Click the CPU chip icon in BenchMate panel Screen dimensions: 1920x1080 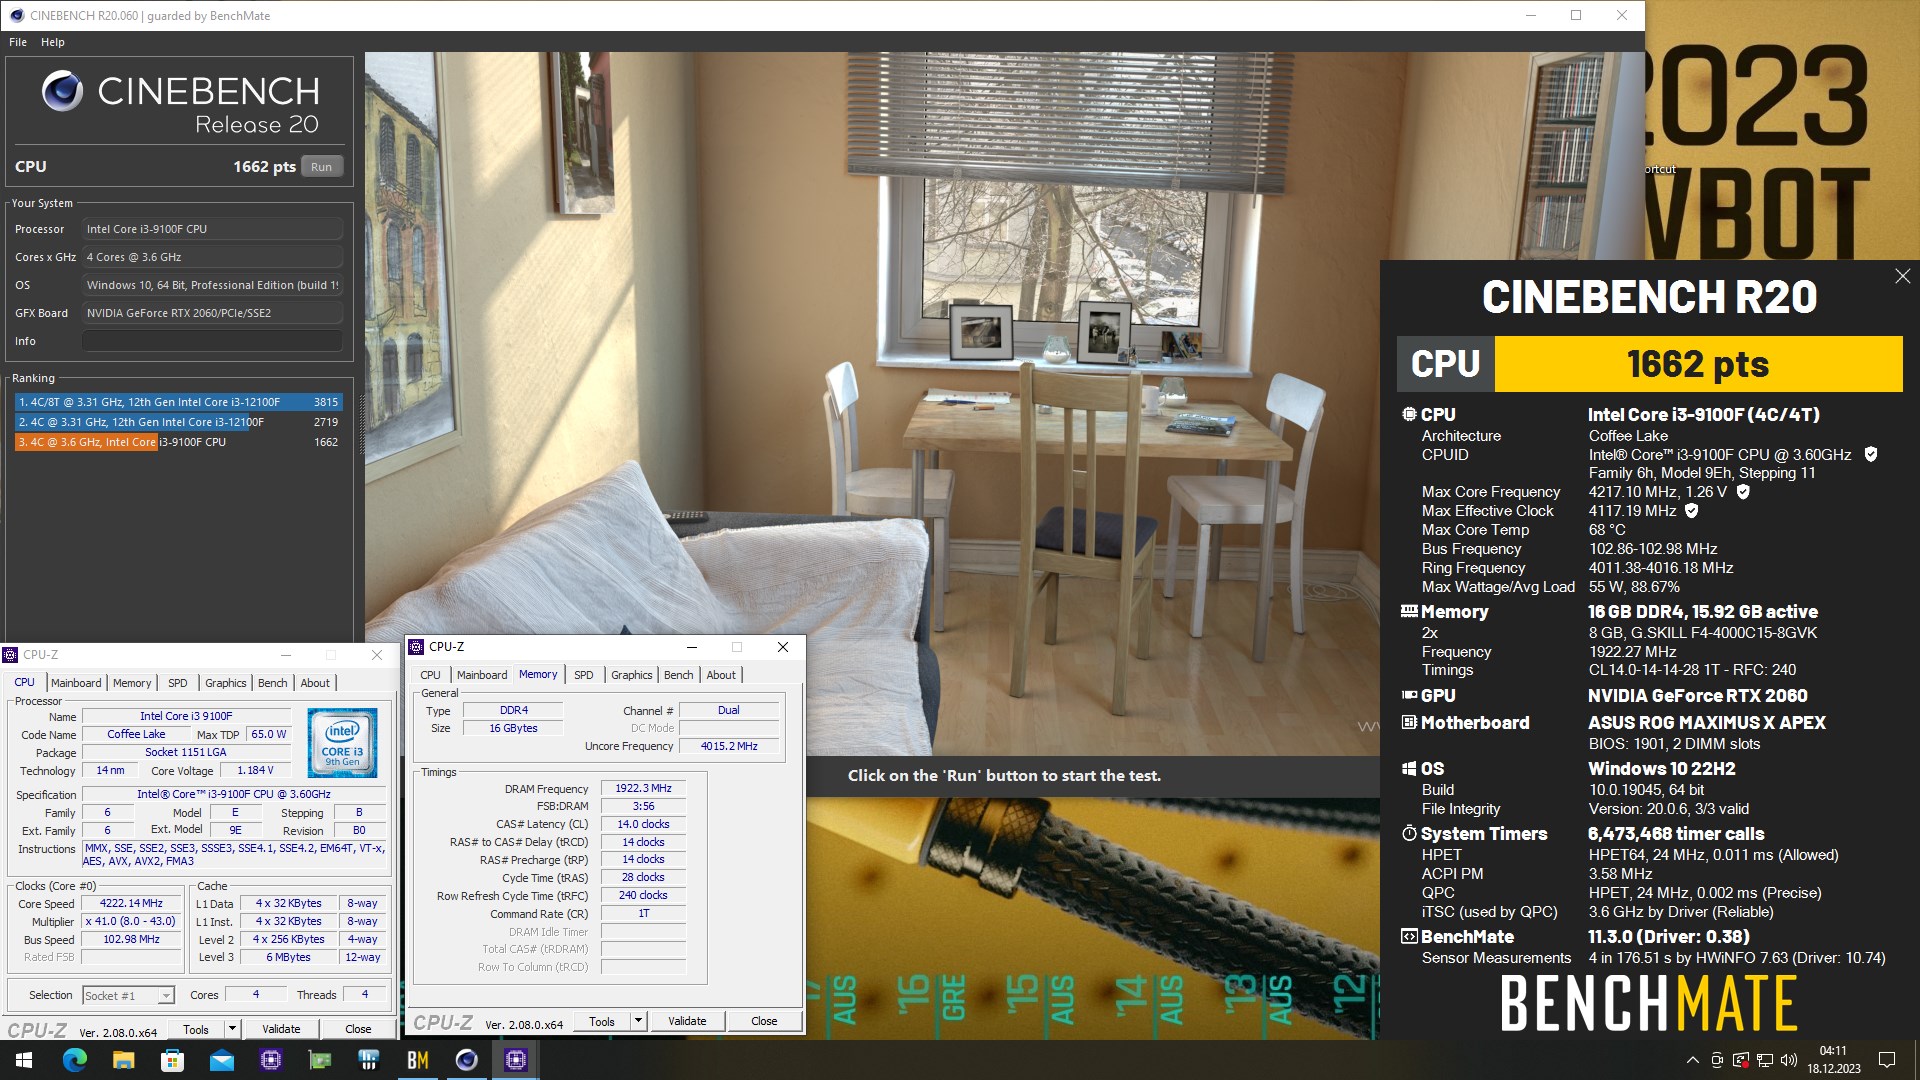(1409, 414)
